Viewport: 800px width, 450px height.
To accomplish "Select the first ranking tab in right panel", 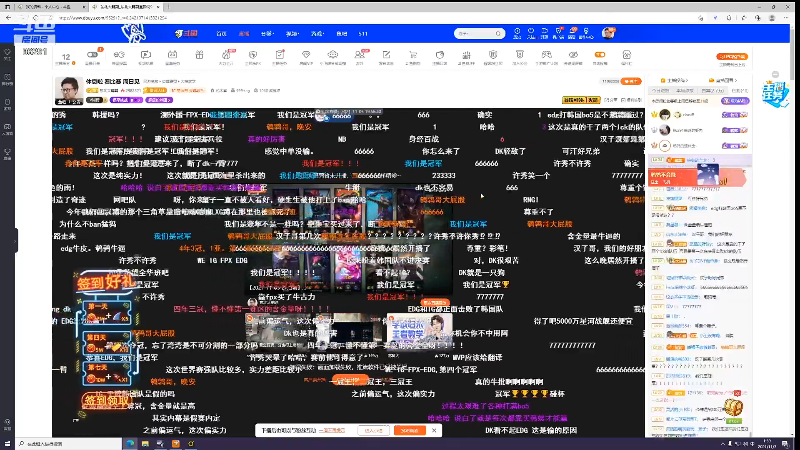I will tap(661, 90).
